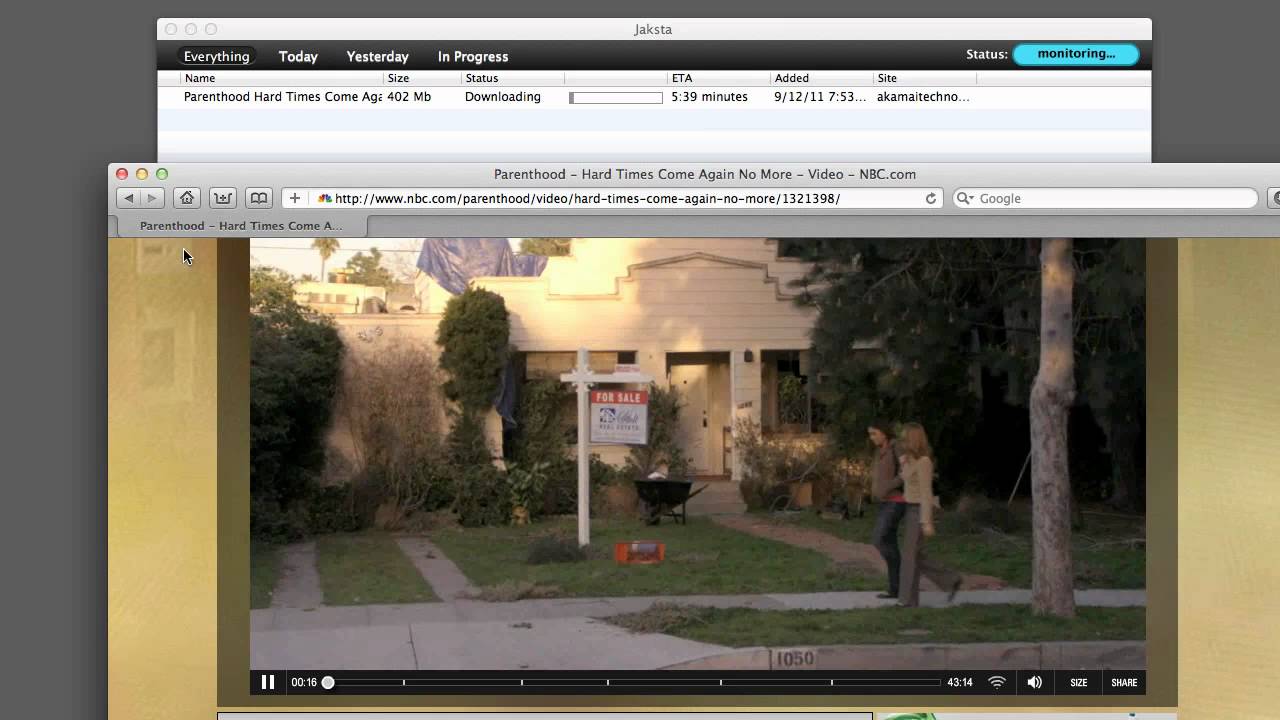Sort Jaksta list by Name column
1280x720 pixels.
tap(282, 78)
